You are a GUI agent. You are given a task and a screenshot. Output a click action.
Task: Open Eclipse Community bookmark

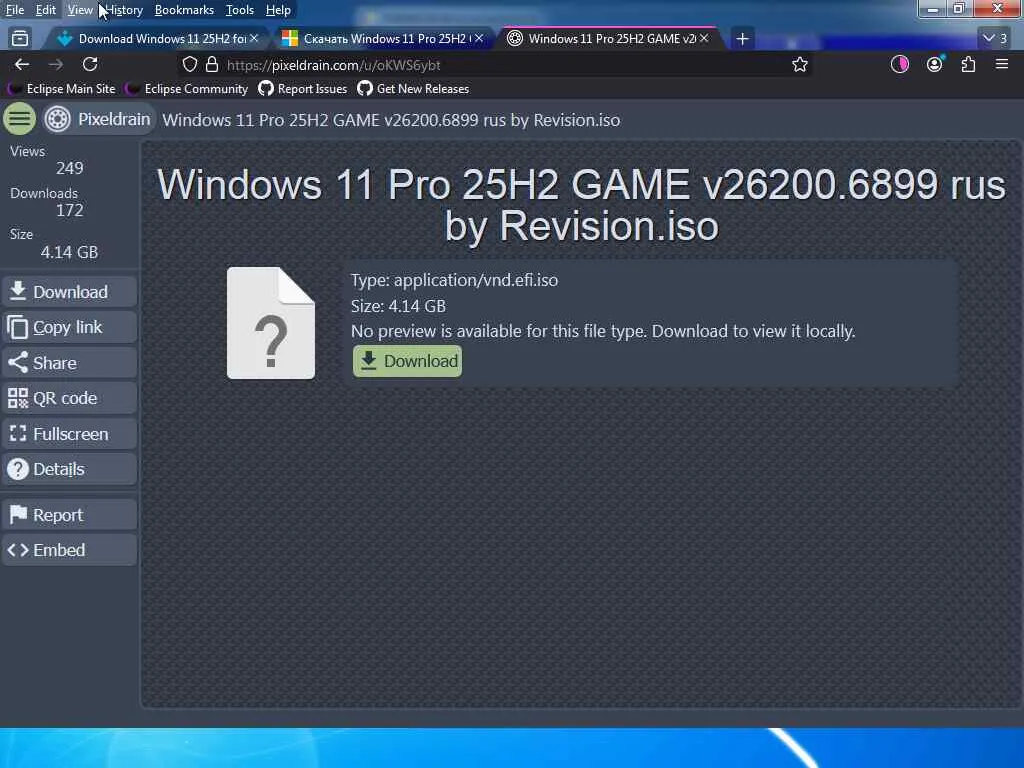(x=187, y=89)
